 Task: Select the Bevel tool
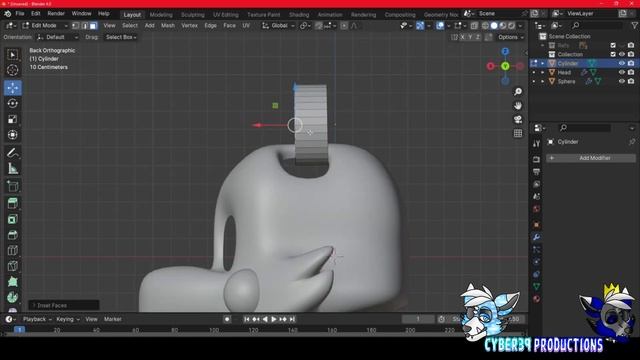pyautogui.click(x=13, y=235)
